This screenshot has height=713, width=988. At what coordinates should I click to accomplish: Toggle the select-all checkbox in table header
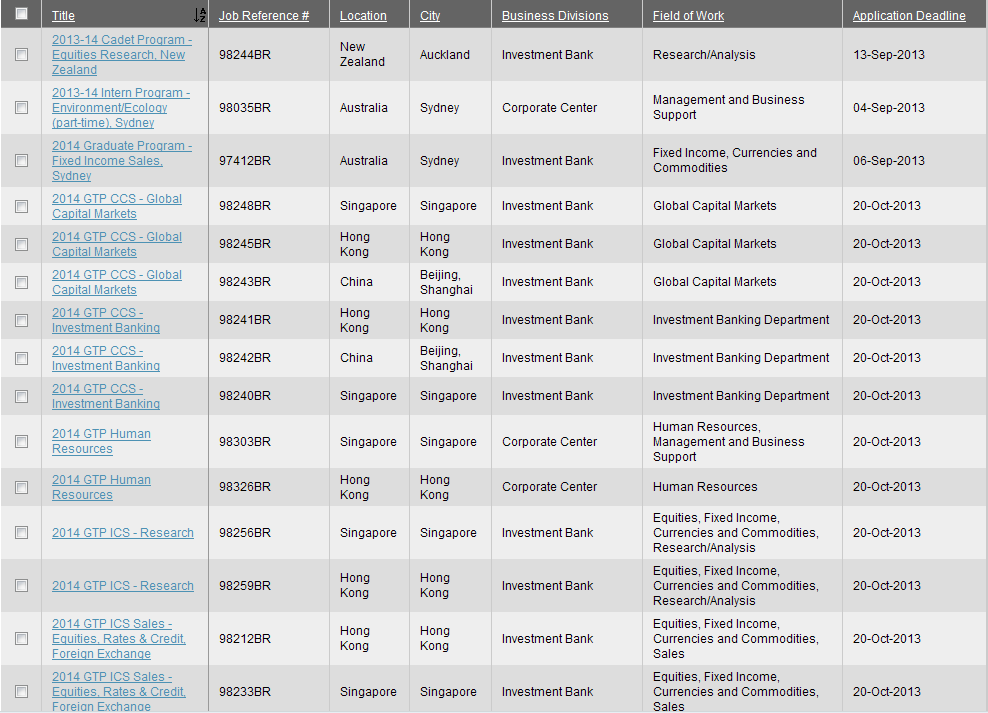(x=21, y=14)
